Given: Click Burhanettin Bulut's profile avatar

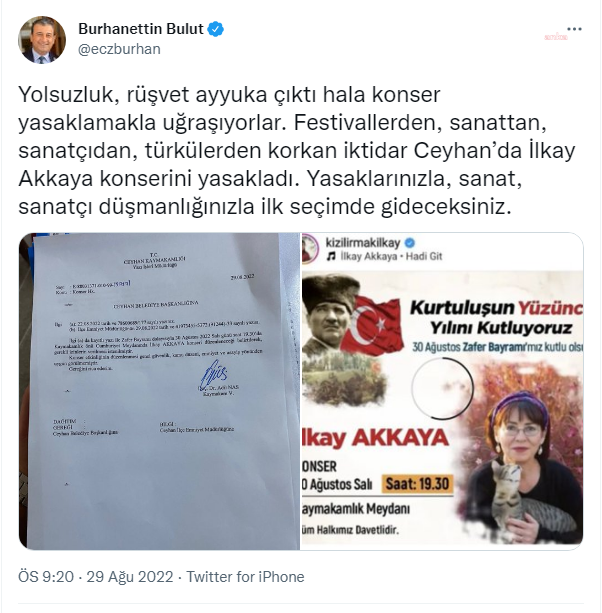Looking at the screenshot, I should [x=42, y=39].
